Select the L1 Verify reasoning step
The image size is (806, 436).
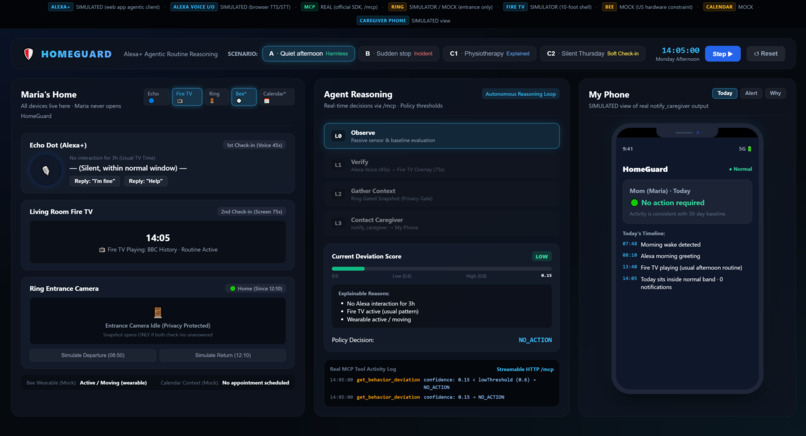[x=442, y=165]
